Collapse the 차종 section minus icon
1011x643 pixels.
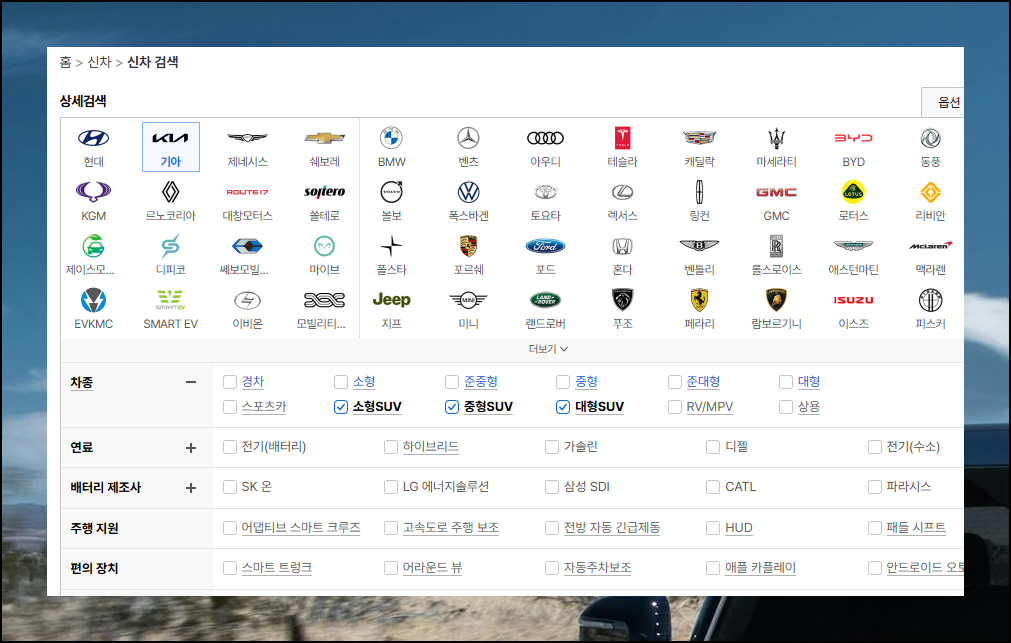click(191, 382)
